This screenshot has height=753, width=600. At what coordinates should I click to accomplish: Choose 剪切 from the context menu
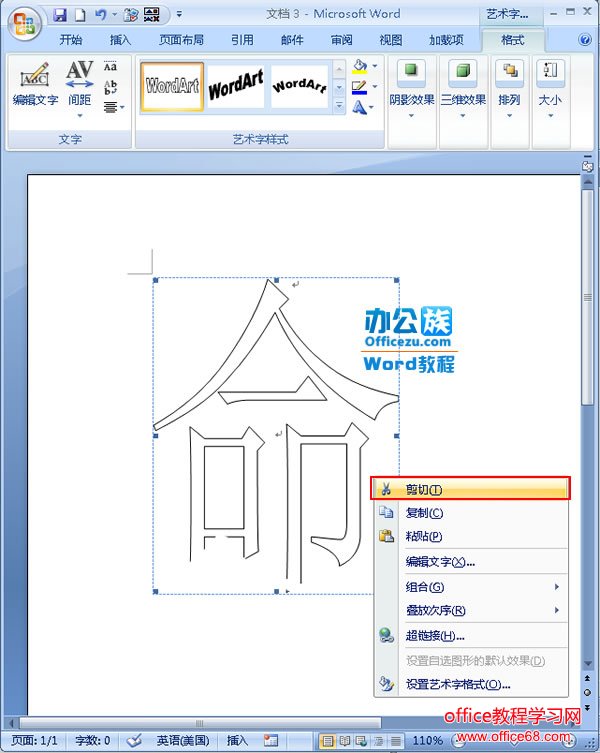coord(470,489)
